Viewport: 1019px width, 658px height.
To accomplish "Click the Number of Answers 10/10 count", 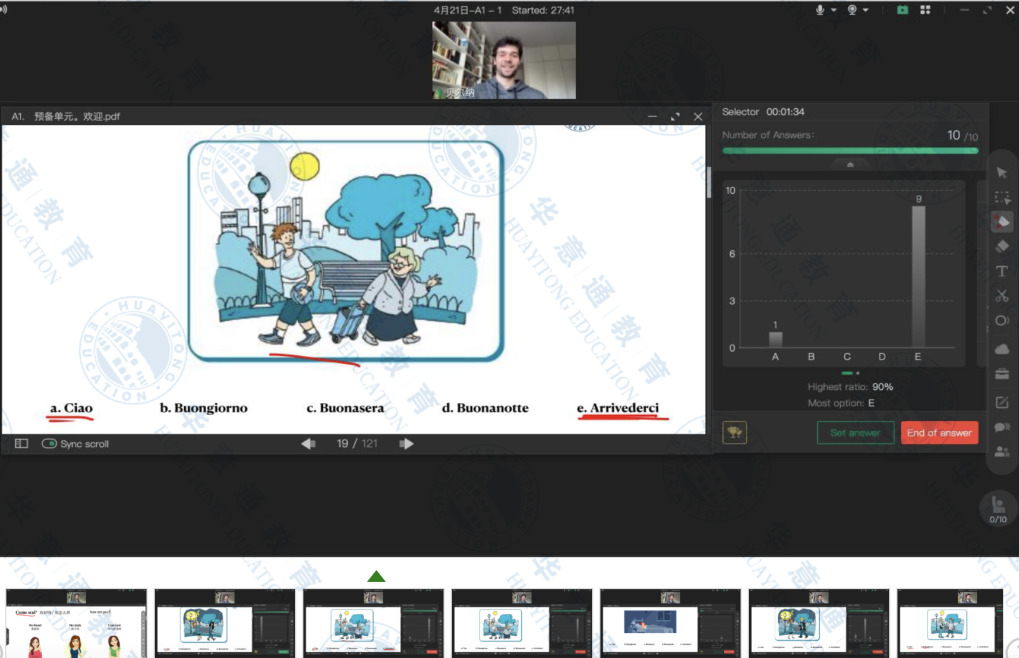I will [x=962, y=135].
